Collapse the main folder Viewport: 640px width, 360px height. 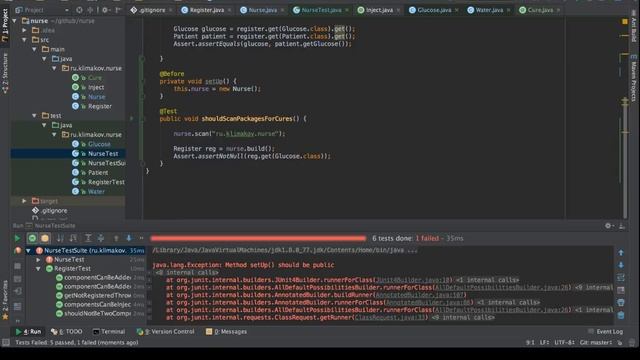35,49
